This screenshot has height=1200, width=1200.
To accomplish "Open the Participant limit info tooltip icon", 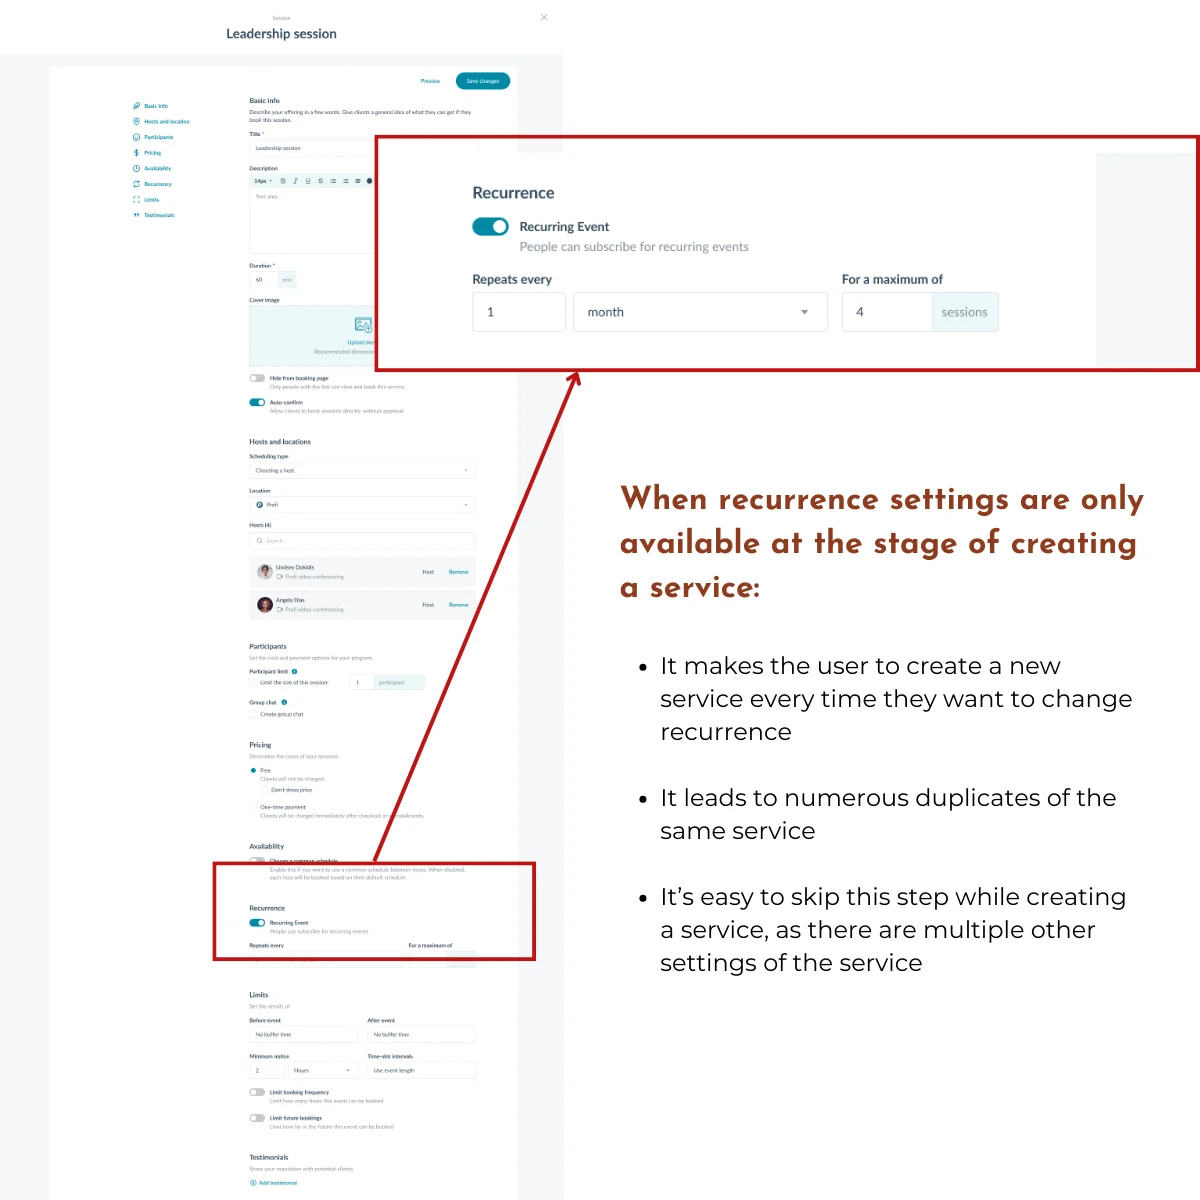I will tap(294, 672).
